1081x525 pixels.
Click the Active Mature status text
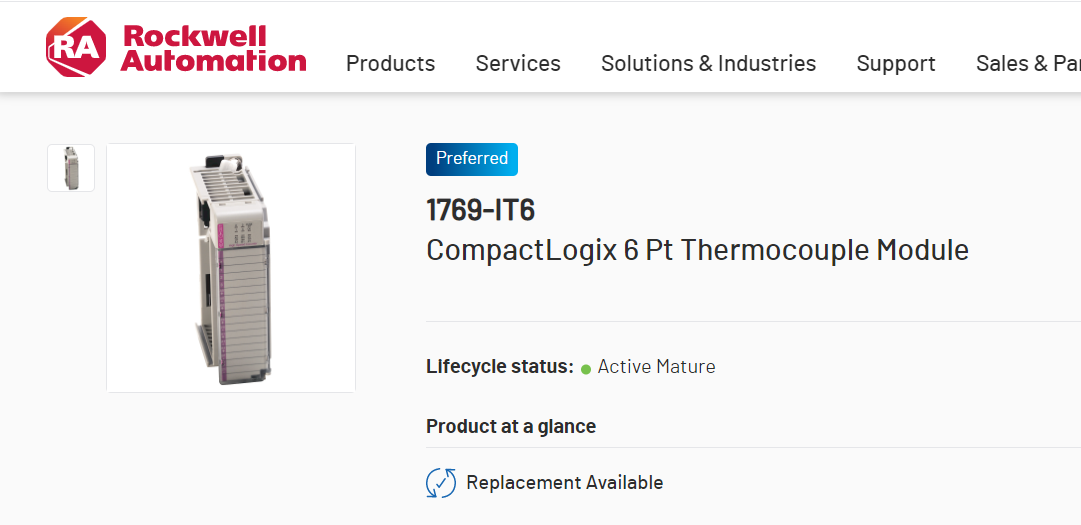click(656, 367)
